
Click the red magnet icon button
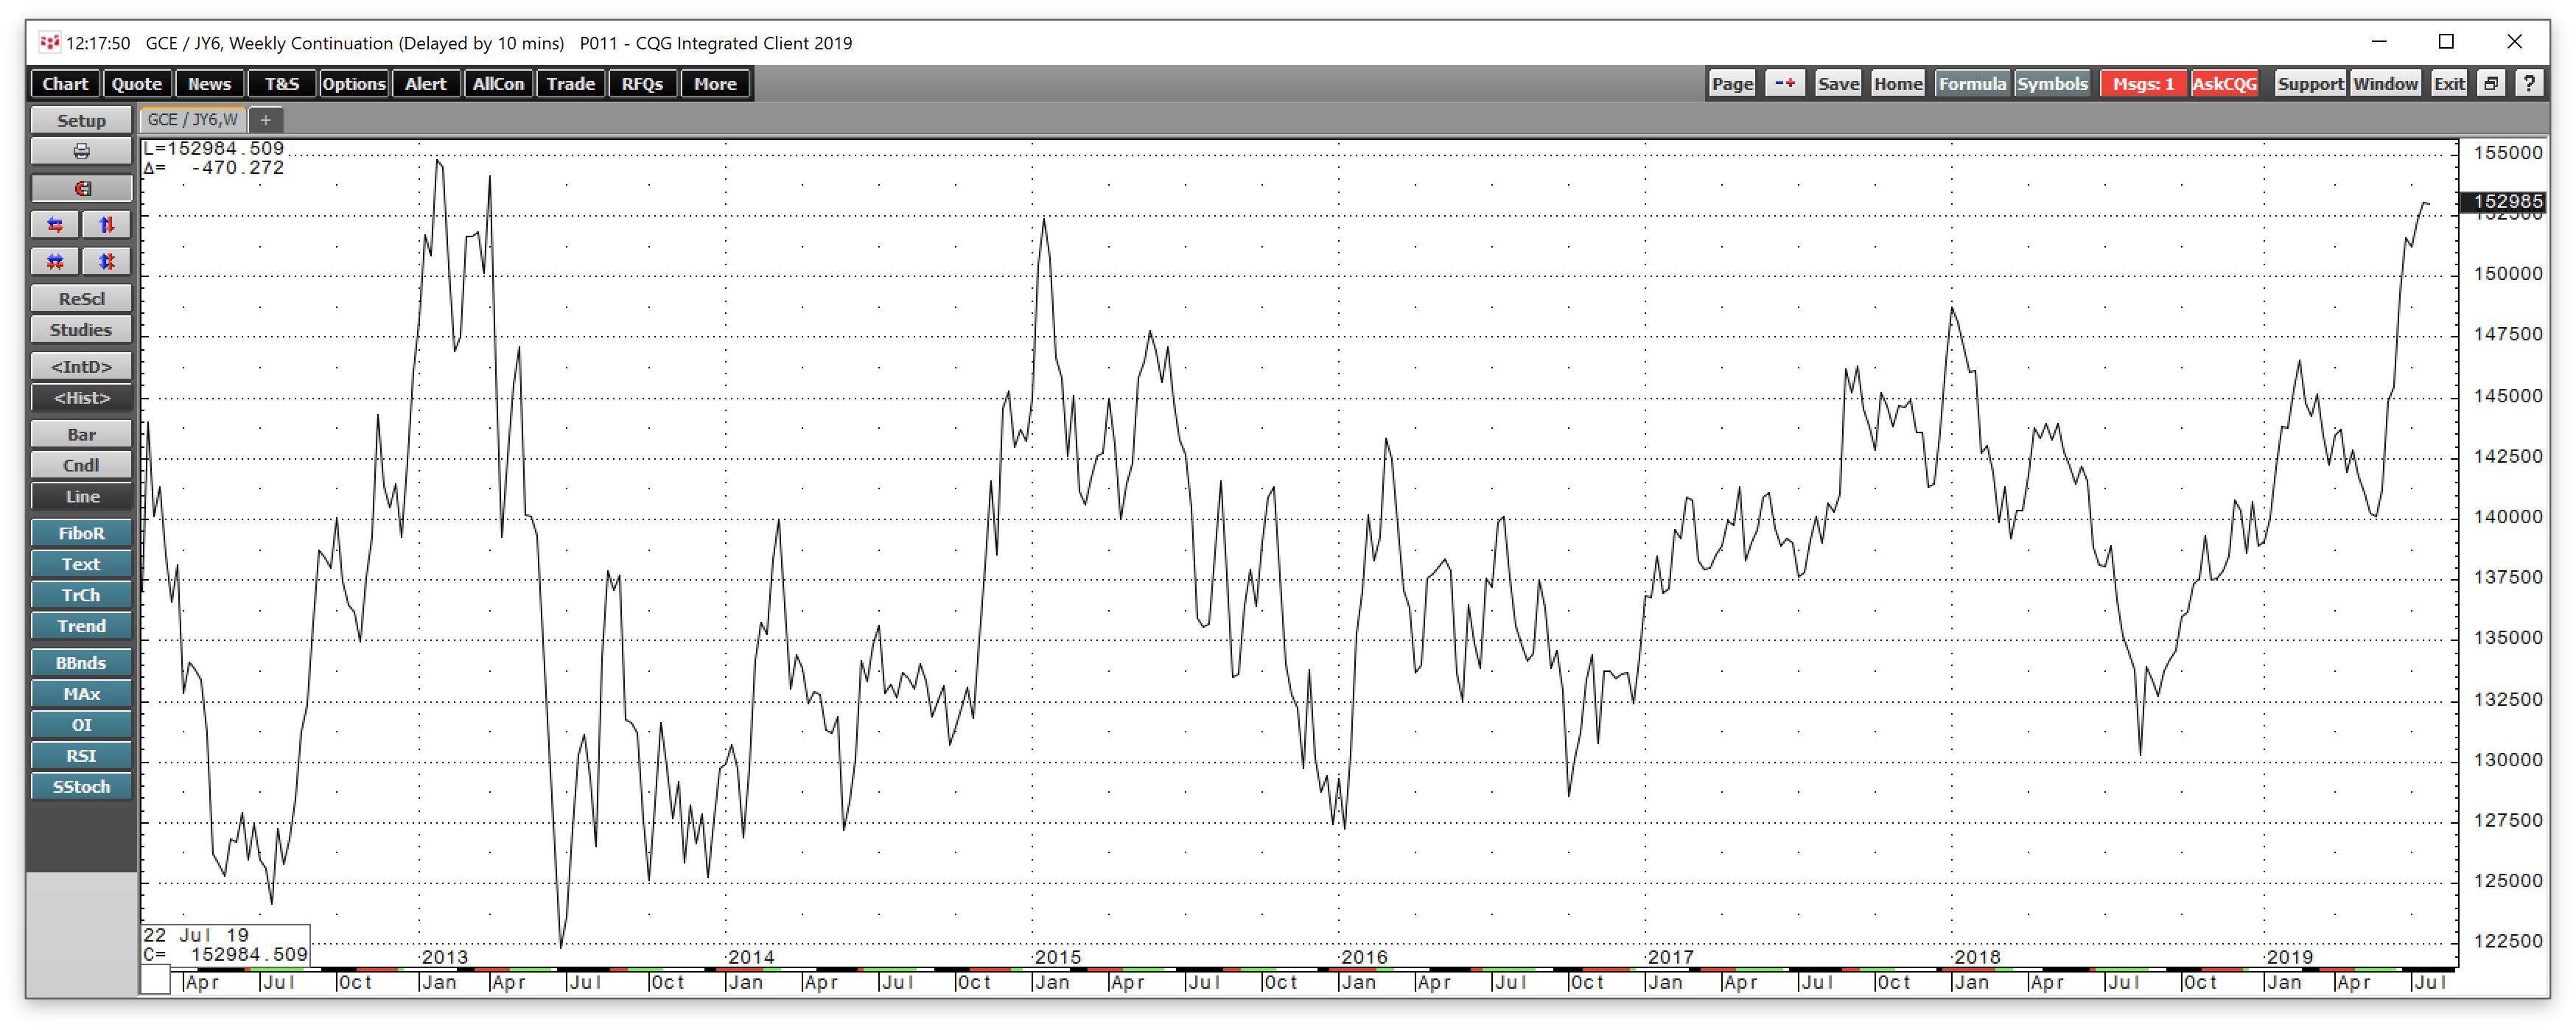tap(81, 188)
